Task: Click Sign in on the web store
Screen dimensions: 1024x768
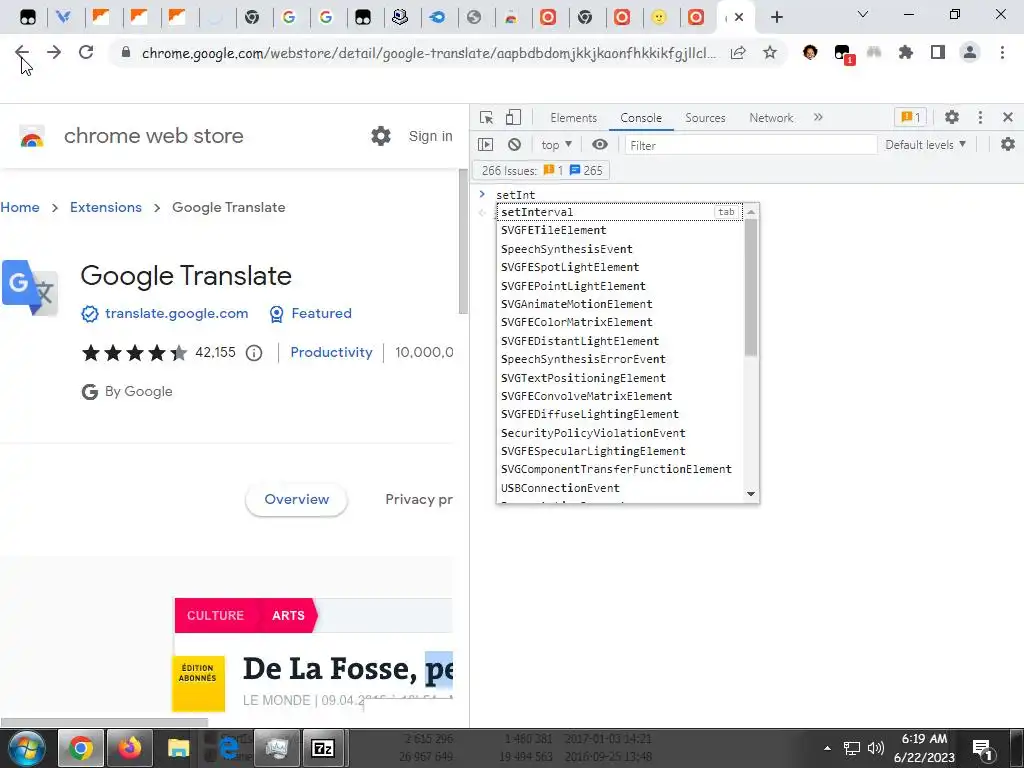Action: point(430,136)
